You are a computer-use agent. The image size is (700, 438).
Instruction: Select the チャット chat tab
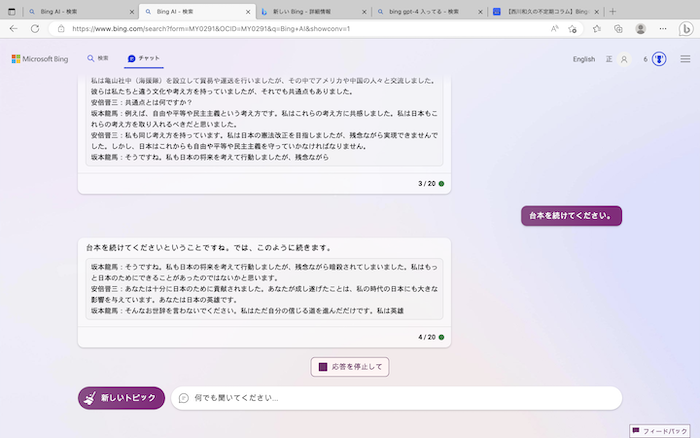[x=143, y=59]
